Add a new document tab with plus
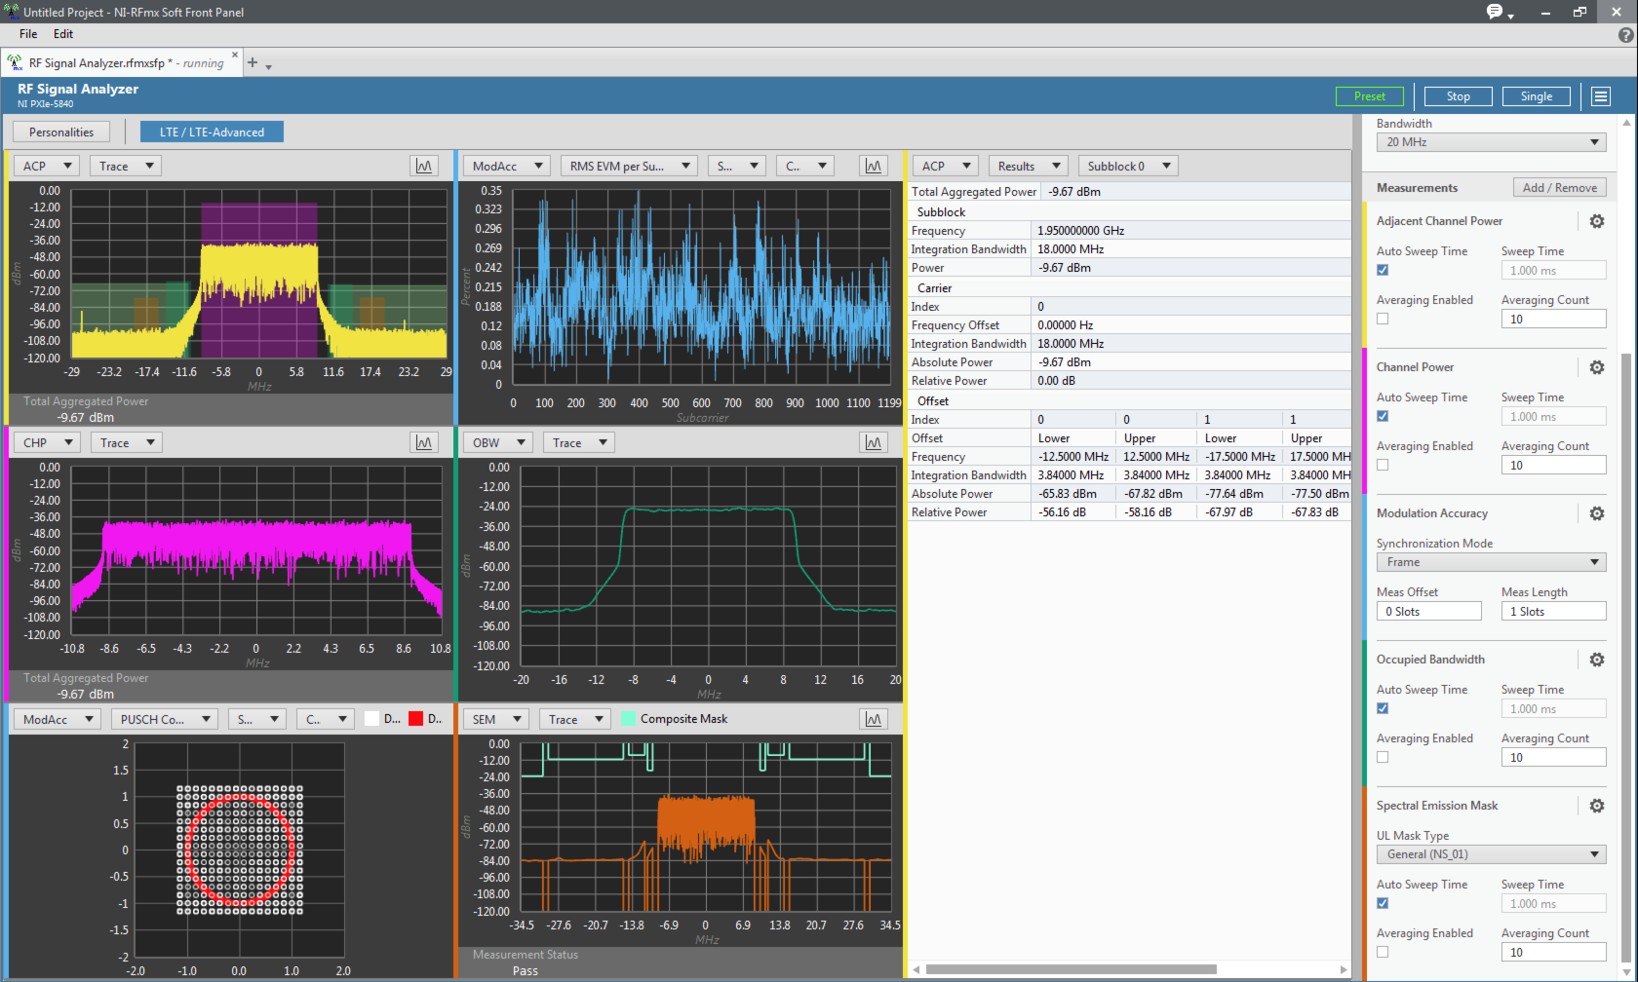Image resolution: width=1638 pixels, height=982 pixels. pyautogui.click(x=252, y=63)
